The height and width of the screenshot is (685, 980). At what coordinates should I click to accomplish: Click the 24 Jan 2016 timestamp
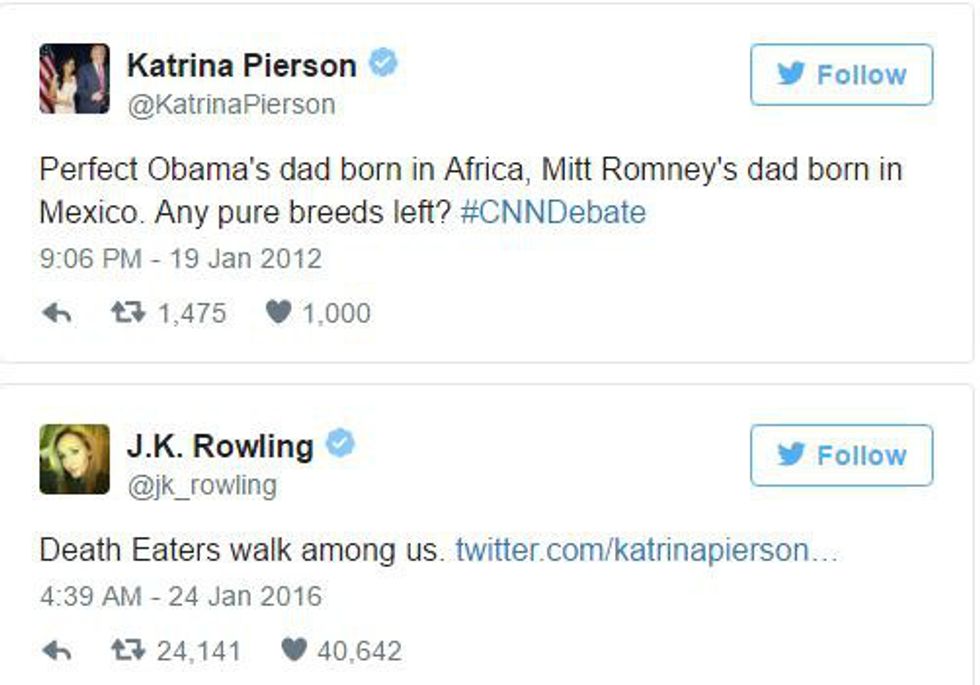181,598
